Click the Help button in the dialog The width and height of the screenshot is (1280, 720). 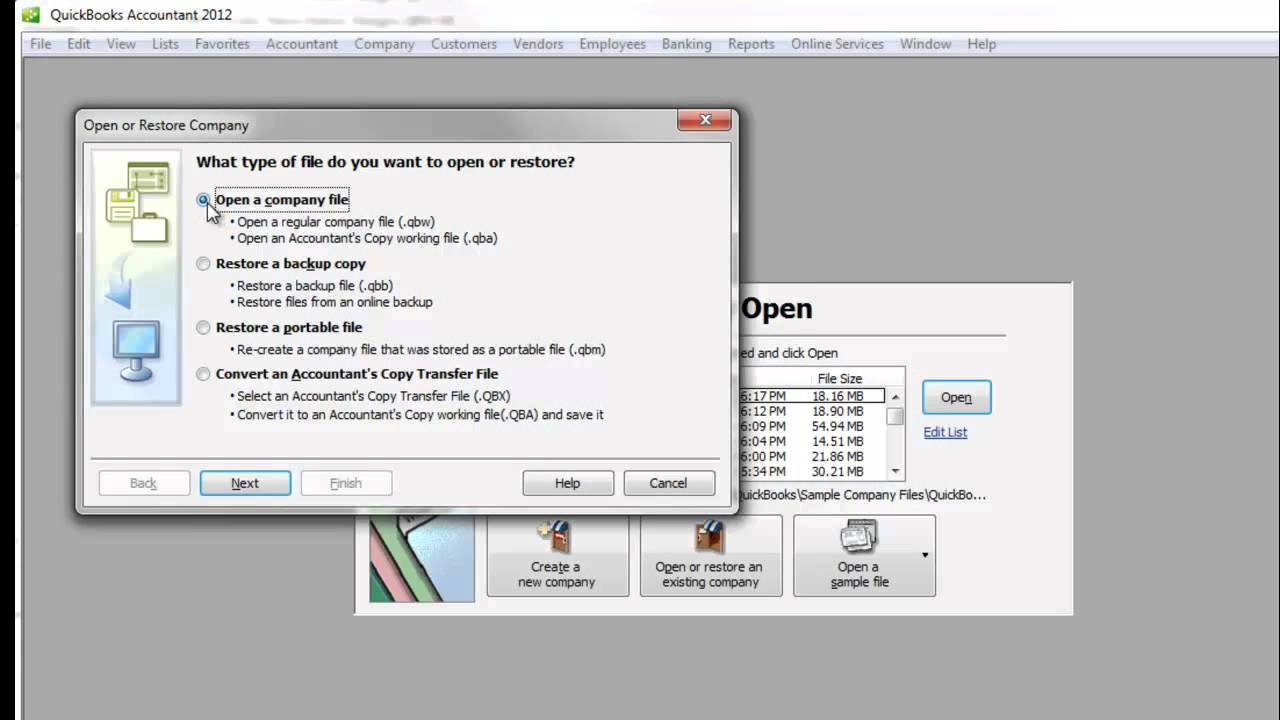tap(568, 483)
